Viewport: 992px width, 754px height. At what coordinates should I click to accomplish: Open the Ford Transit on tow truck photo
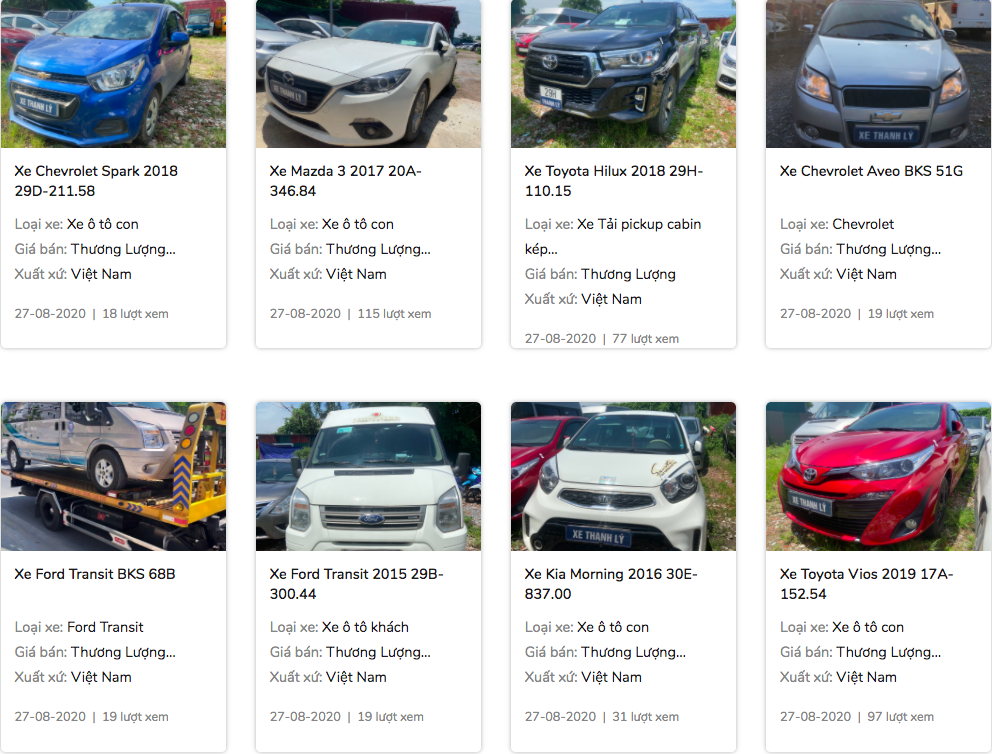point(113,476)
